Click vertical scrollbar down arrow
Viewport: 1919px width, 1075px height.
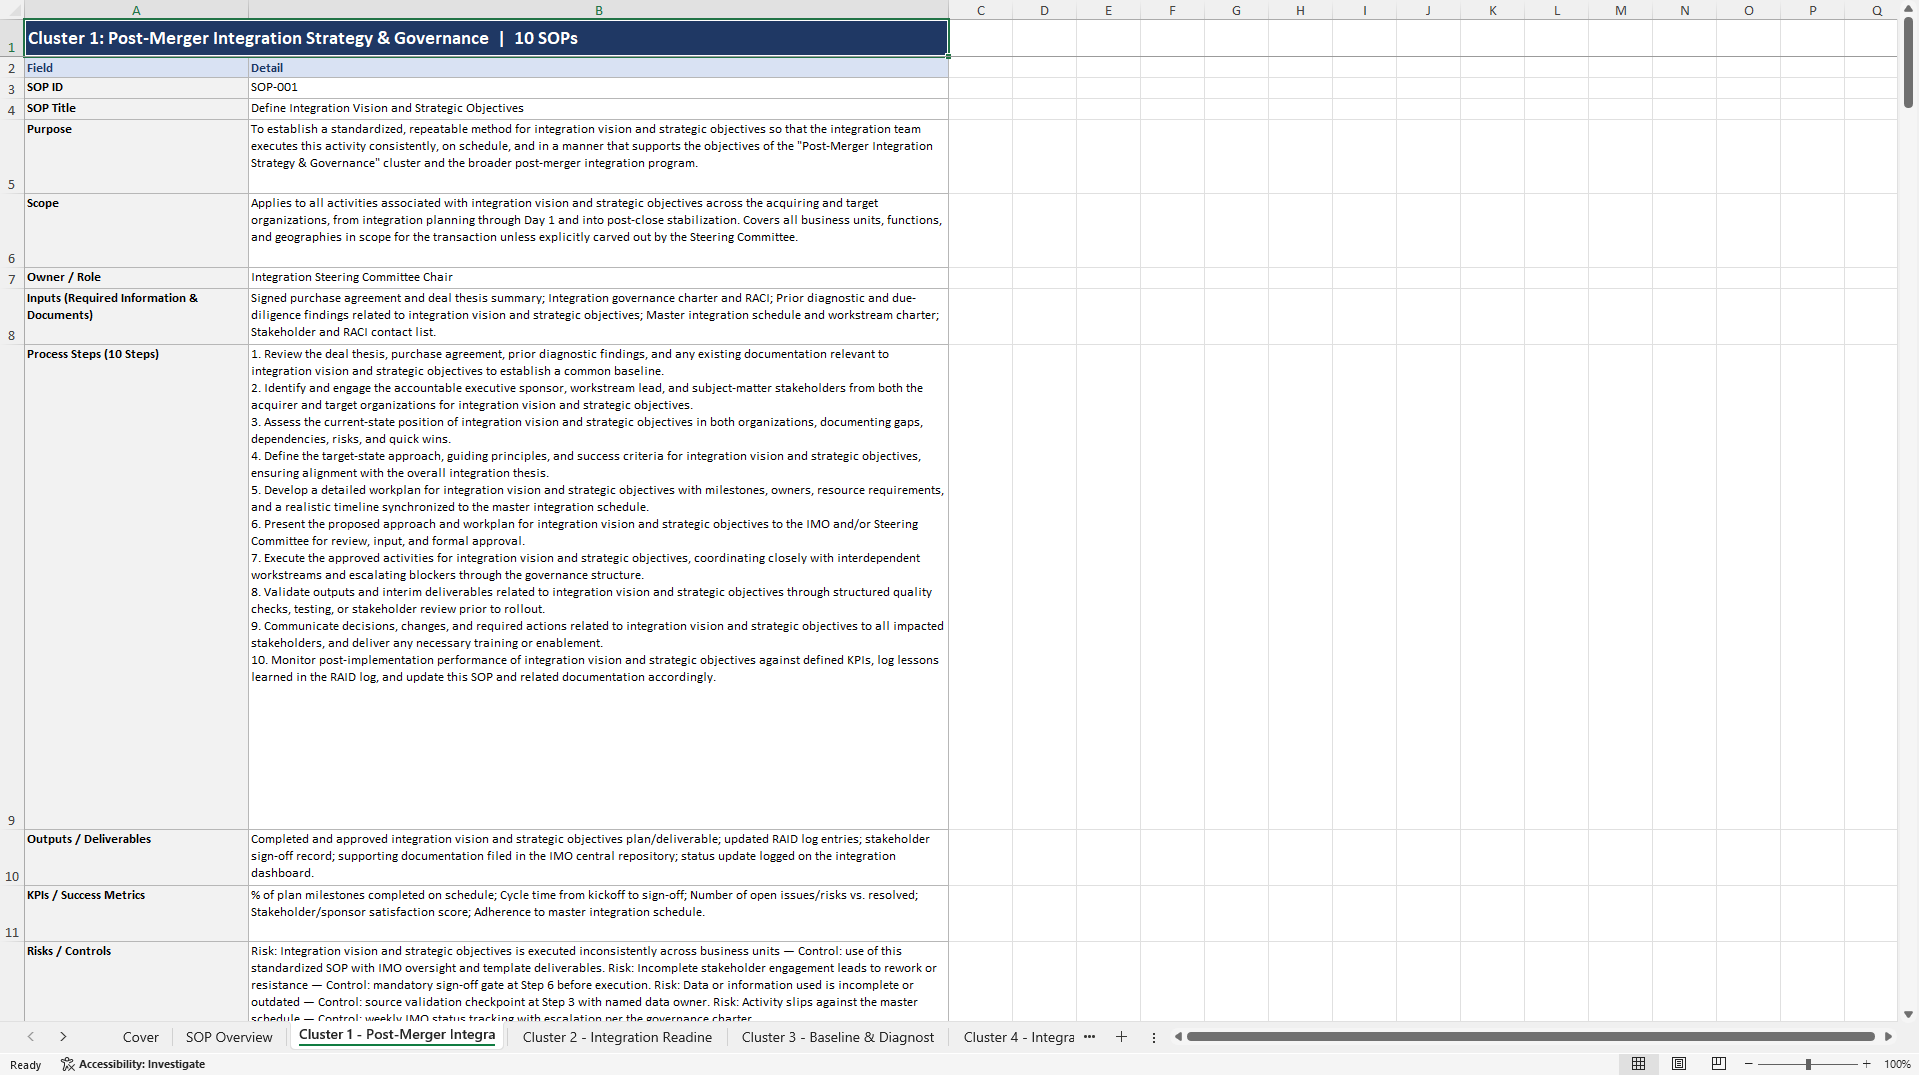point(1908,1014)
